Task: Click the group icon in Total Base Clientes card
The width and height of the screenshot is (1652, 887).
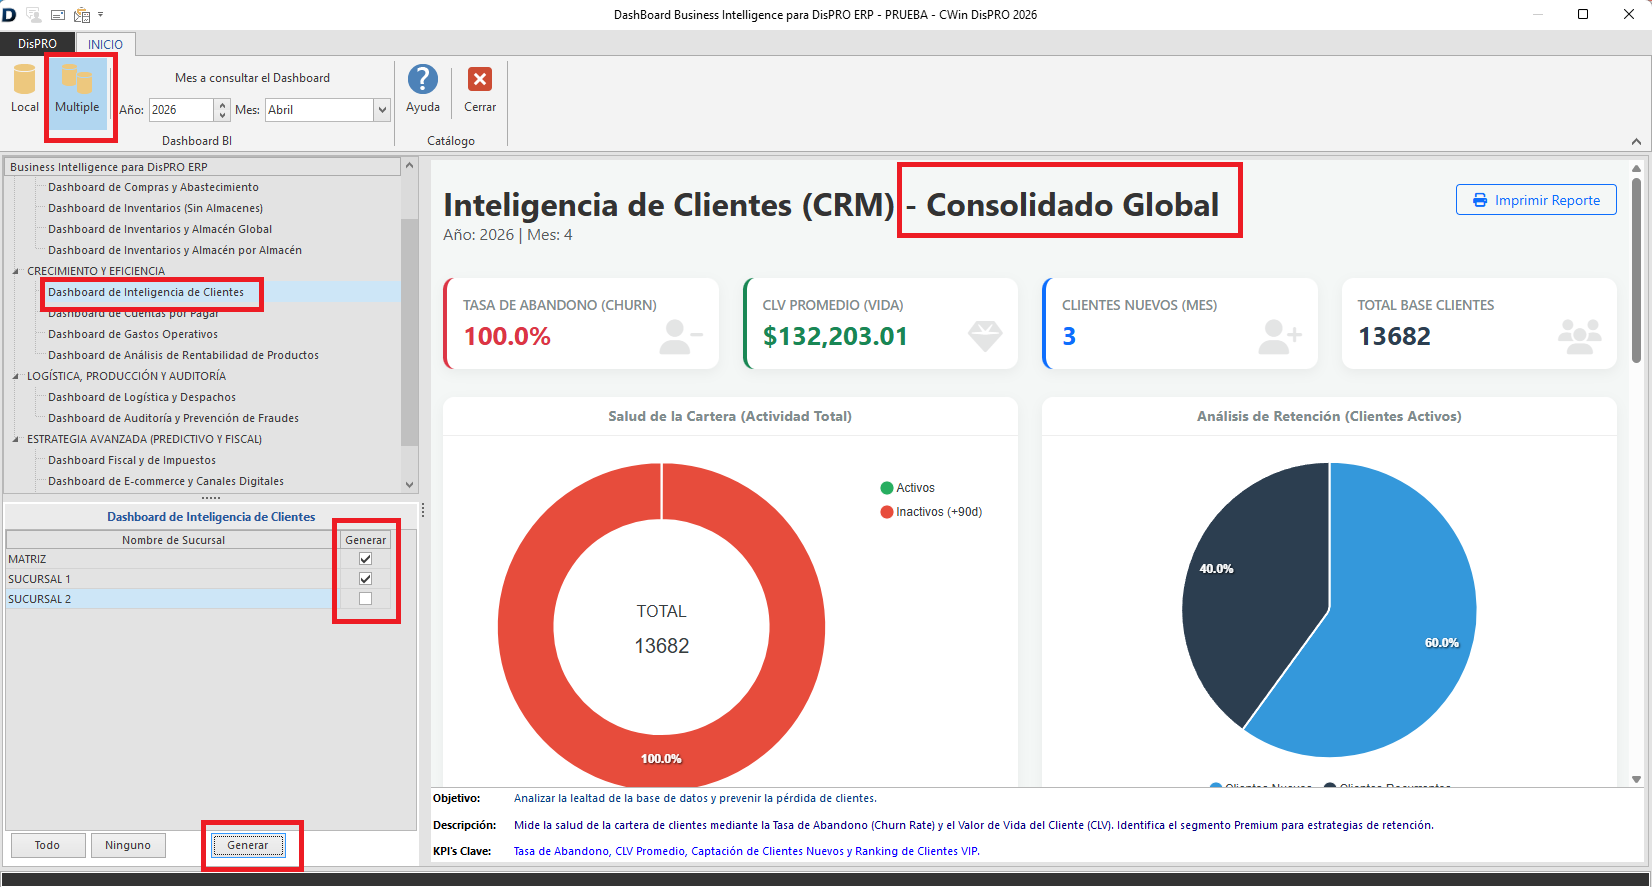Action: (x=1580, y=337)
